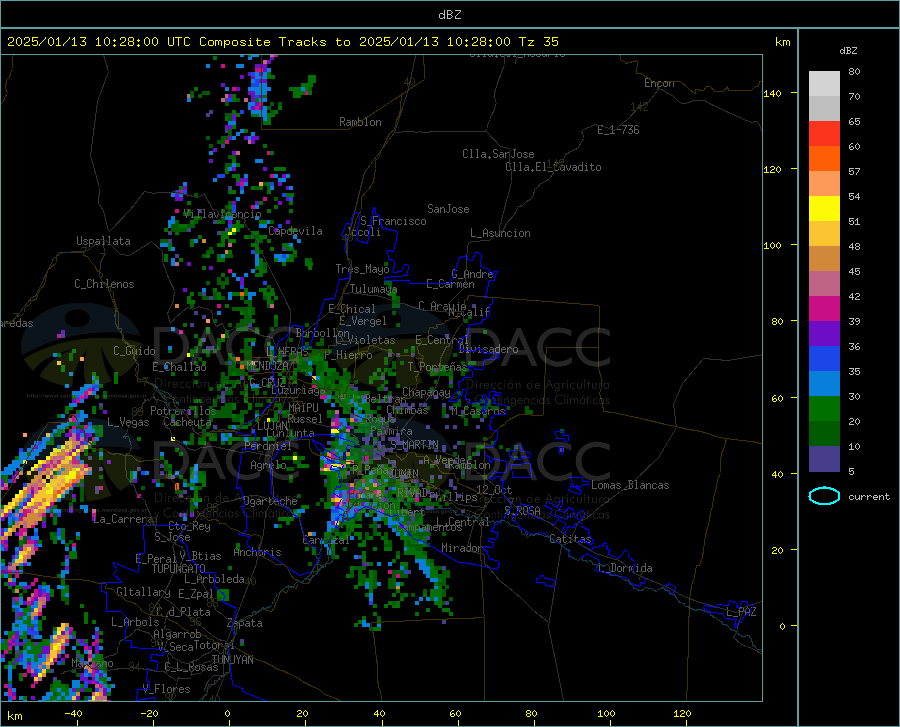Click the V_Flores label
900x727 pixels.
pyautogui.click(x=166, y=689)
